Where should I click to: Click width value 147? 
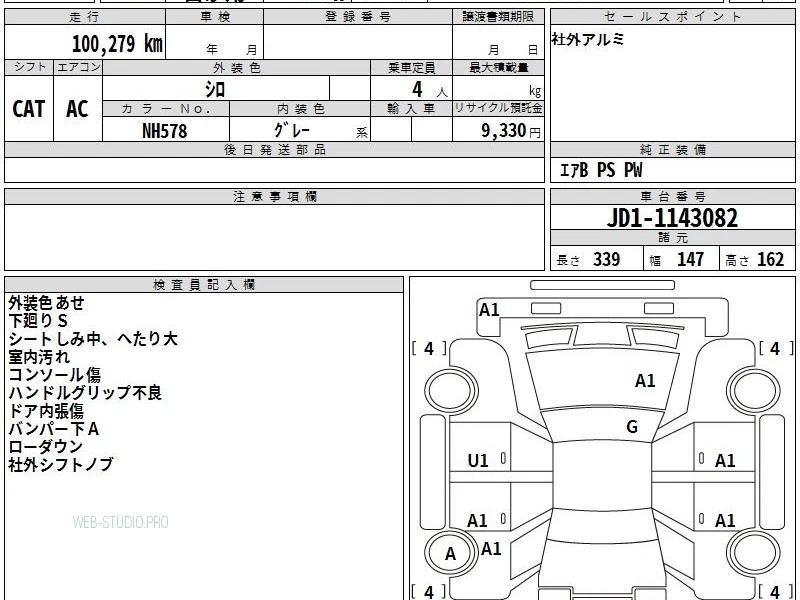(690, 259)
